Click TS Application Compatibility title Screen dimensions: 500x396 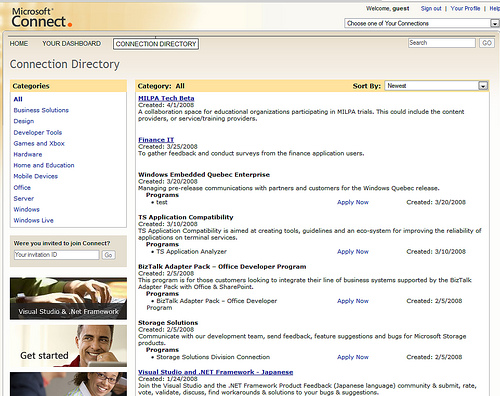[x=186, y=217]
